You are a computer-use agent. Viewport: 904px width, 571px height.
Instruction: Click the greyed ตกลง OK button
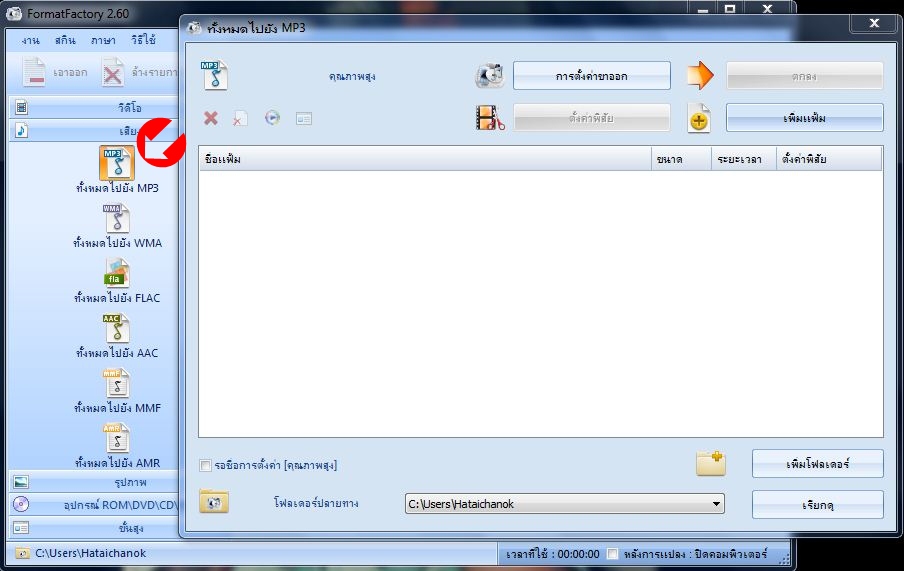[804, 76]
